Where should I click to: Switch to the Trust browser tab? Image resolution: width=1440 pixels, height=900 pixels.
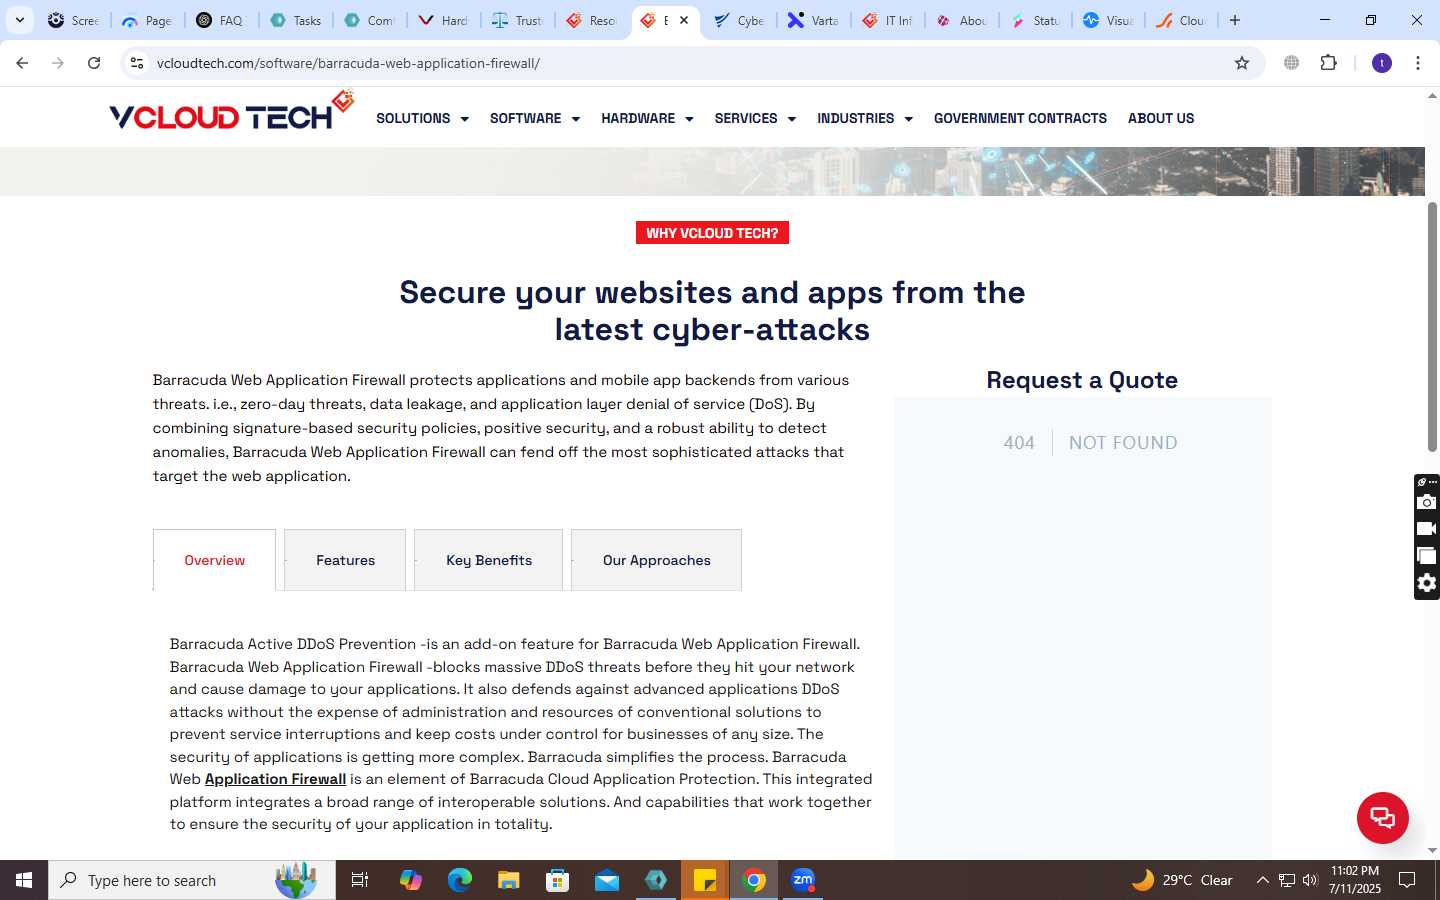(518, 20)
